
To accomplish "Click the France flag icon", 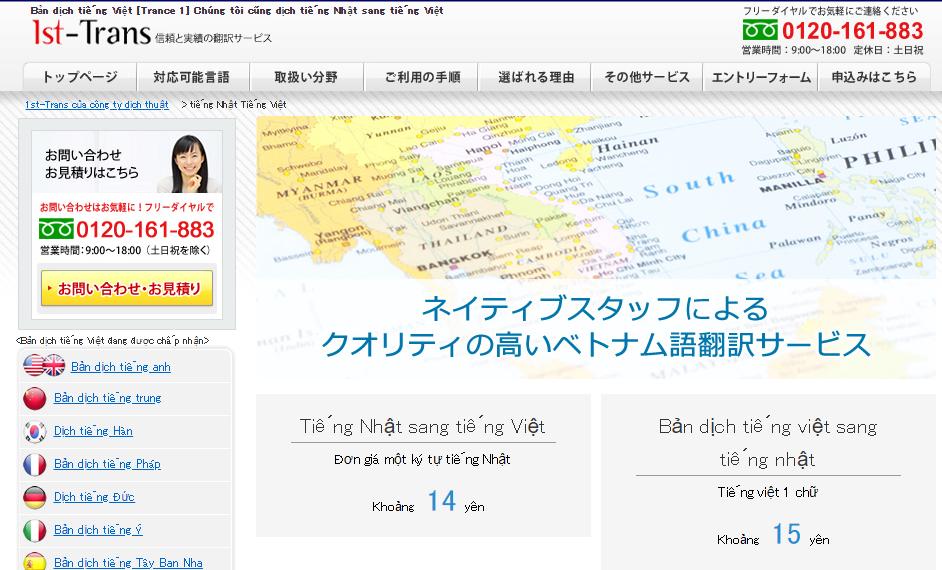I will [x=35, y=464].
